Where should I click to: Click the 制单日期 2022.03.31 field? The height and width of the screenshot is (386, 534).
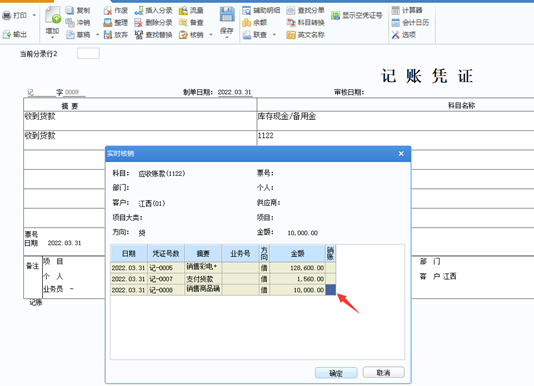point(235,92)
